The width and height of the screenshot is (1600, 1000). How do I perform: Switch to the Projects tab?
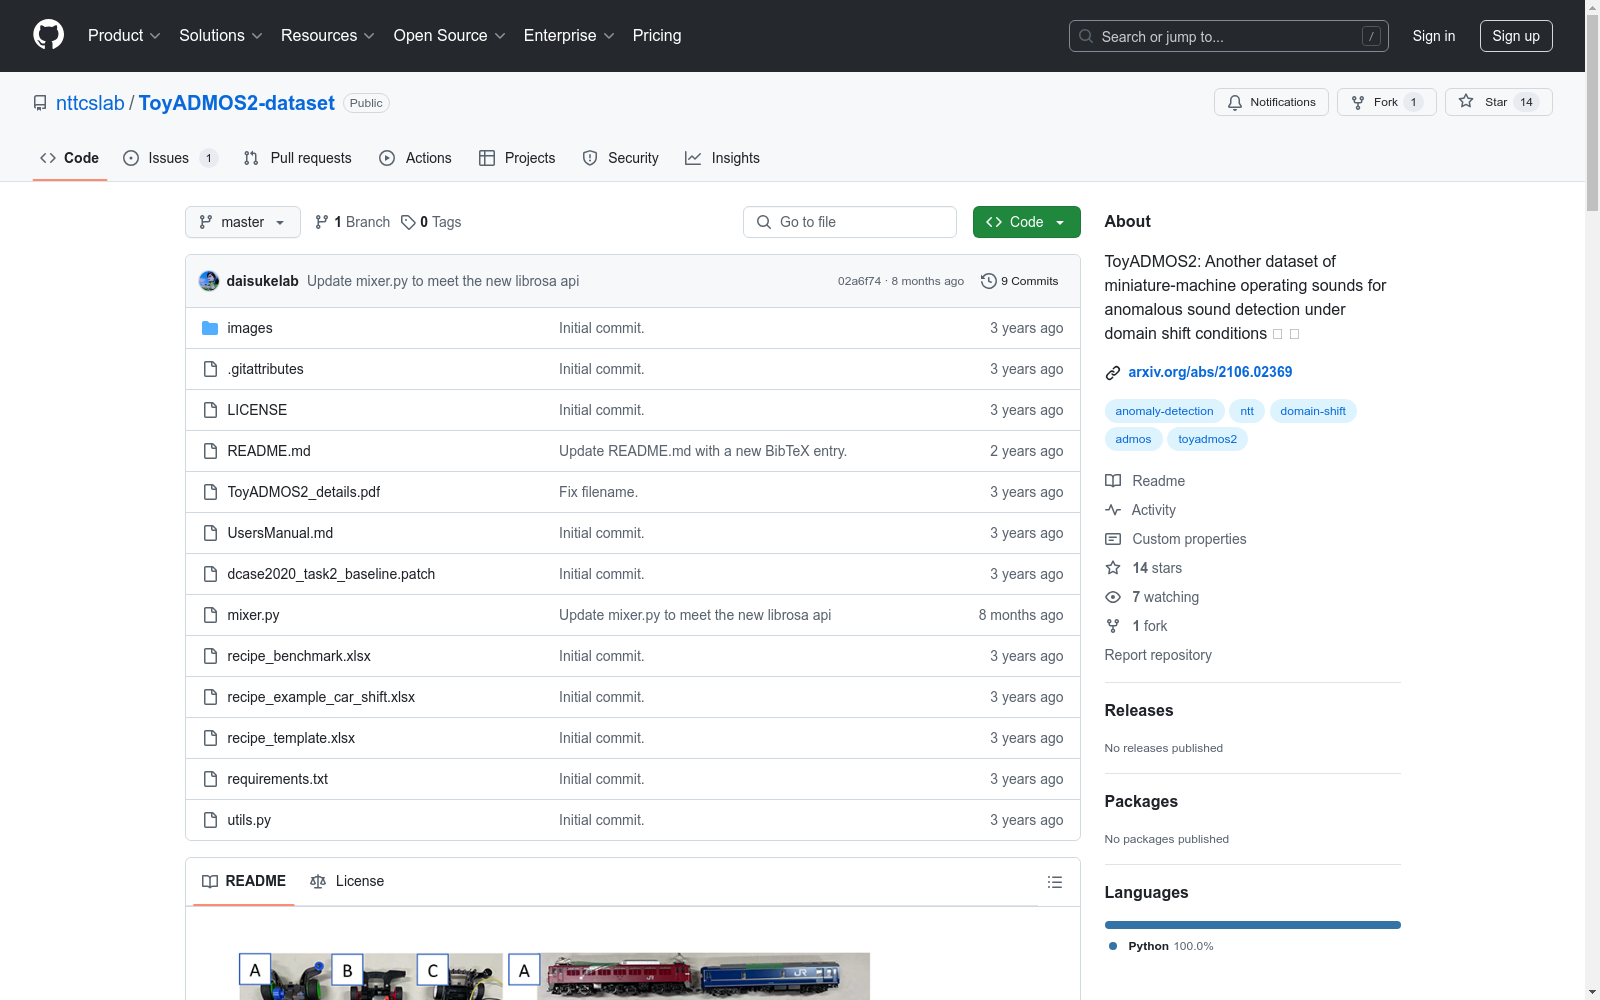[x=517, y=158]
